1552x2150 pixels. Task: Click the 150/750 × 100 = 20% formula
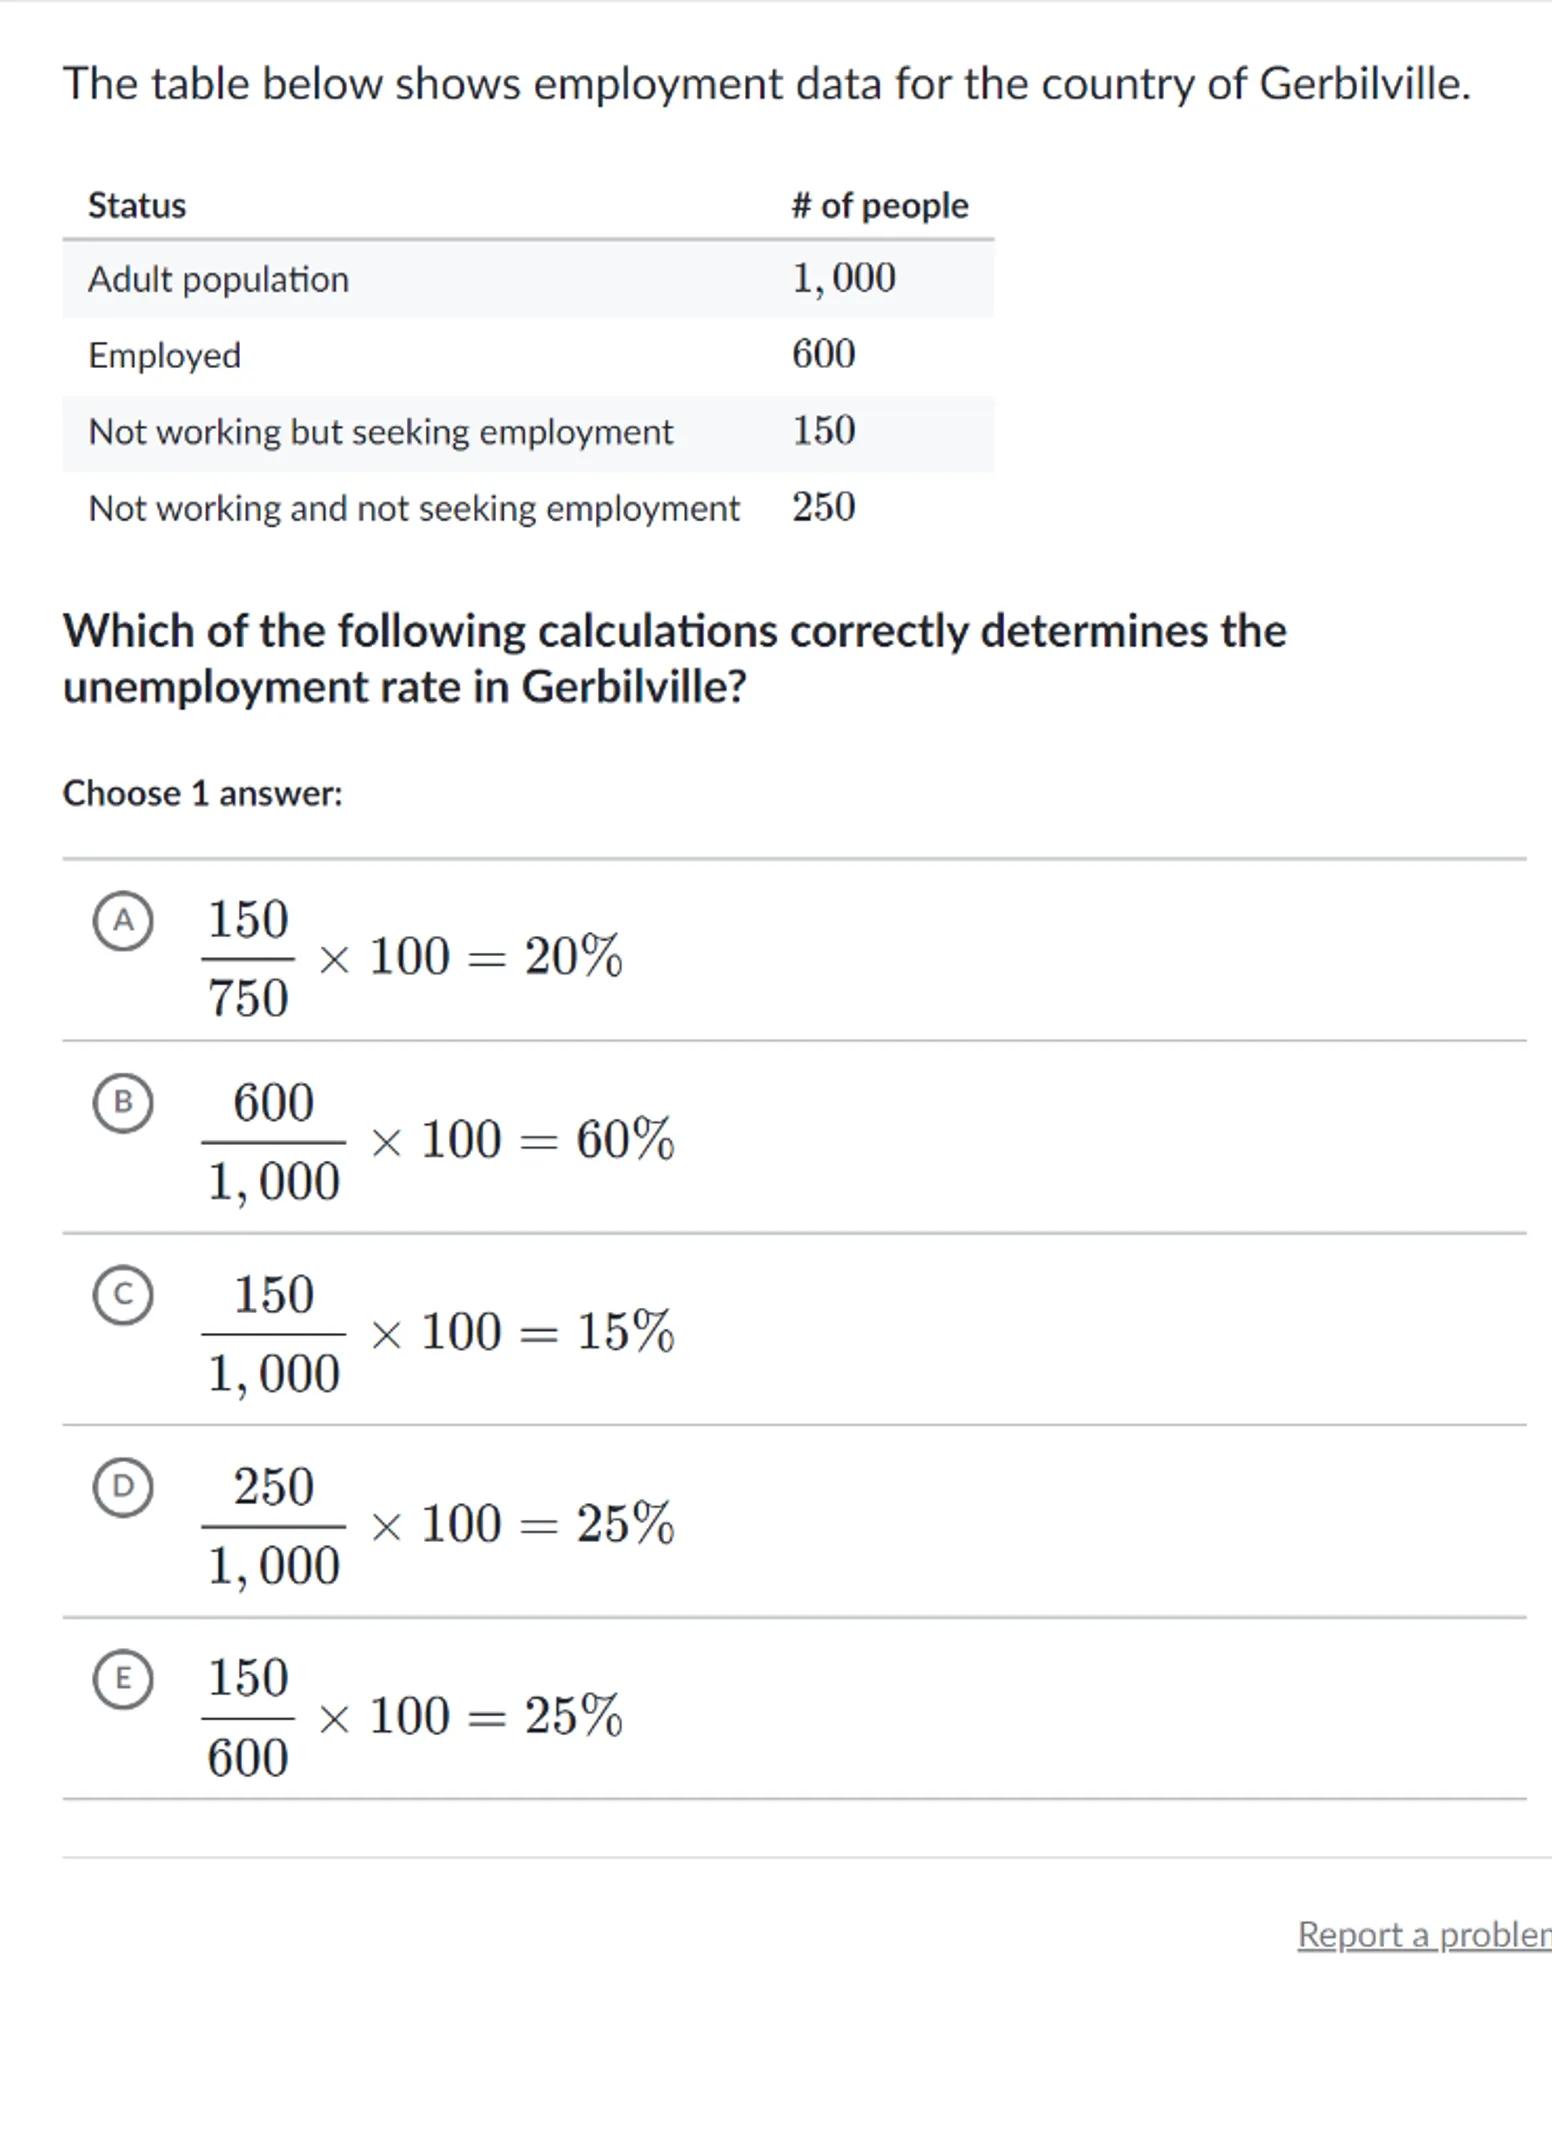(414, 957)
